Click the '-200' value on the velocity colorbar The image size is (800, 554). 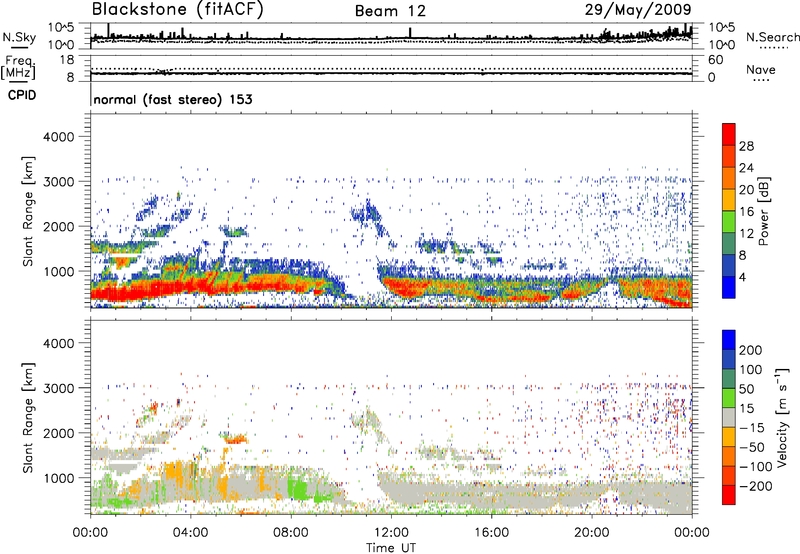coord(756,486)
